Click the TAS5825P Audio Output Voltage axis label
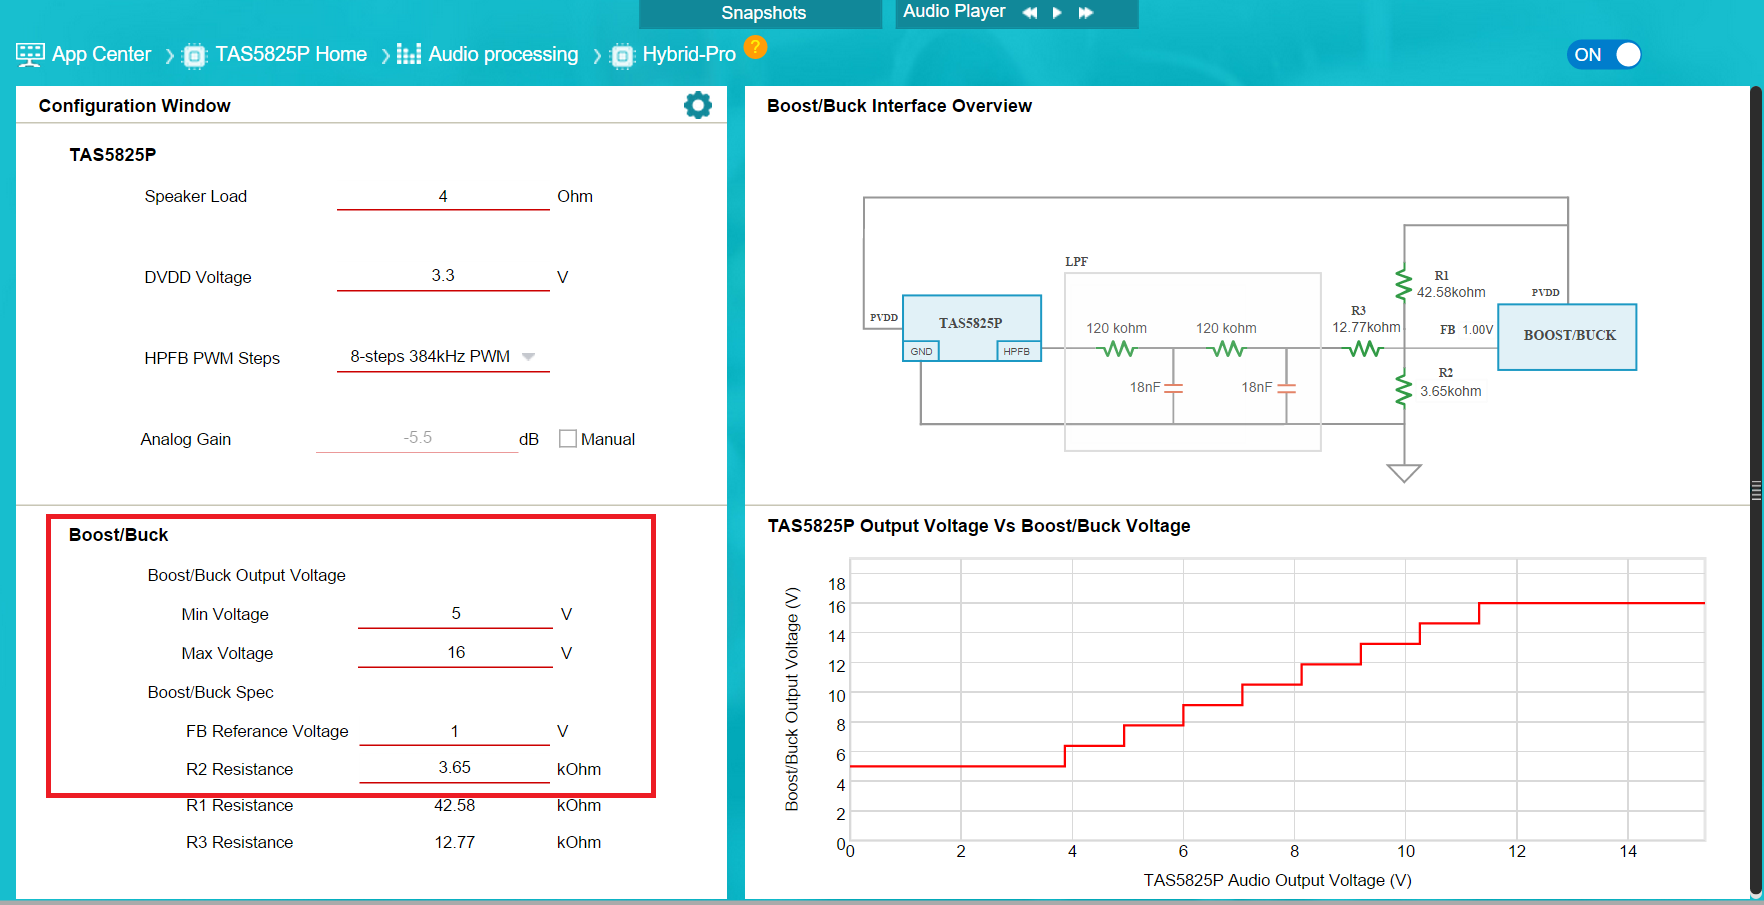The height and width of the screenshot is (905, 1764). (1277, 880)
